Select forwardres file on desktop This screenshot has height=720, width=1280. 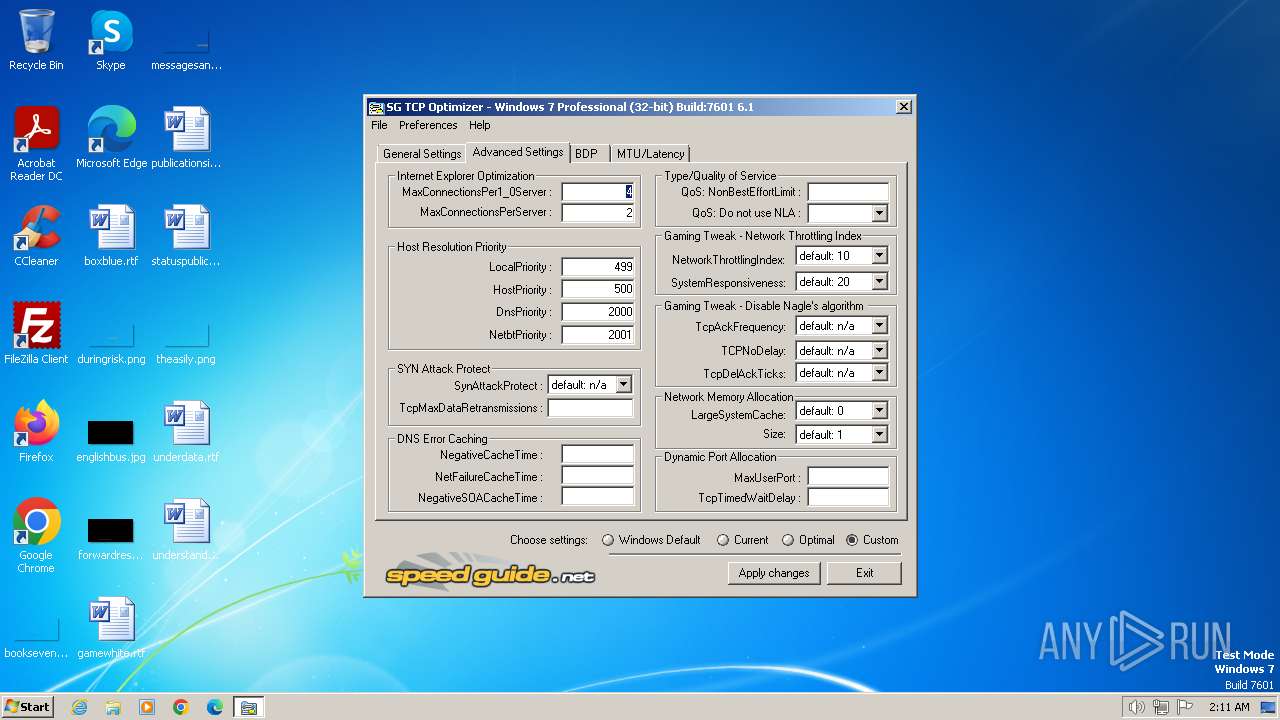[111, 538]
